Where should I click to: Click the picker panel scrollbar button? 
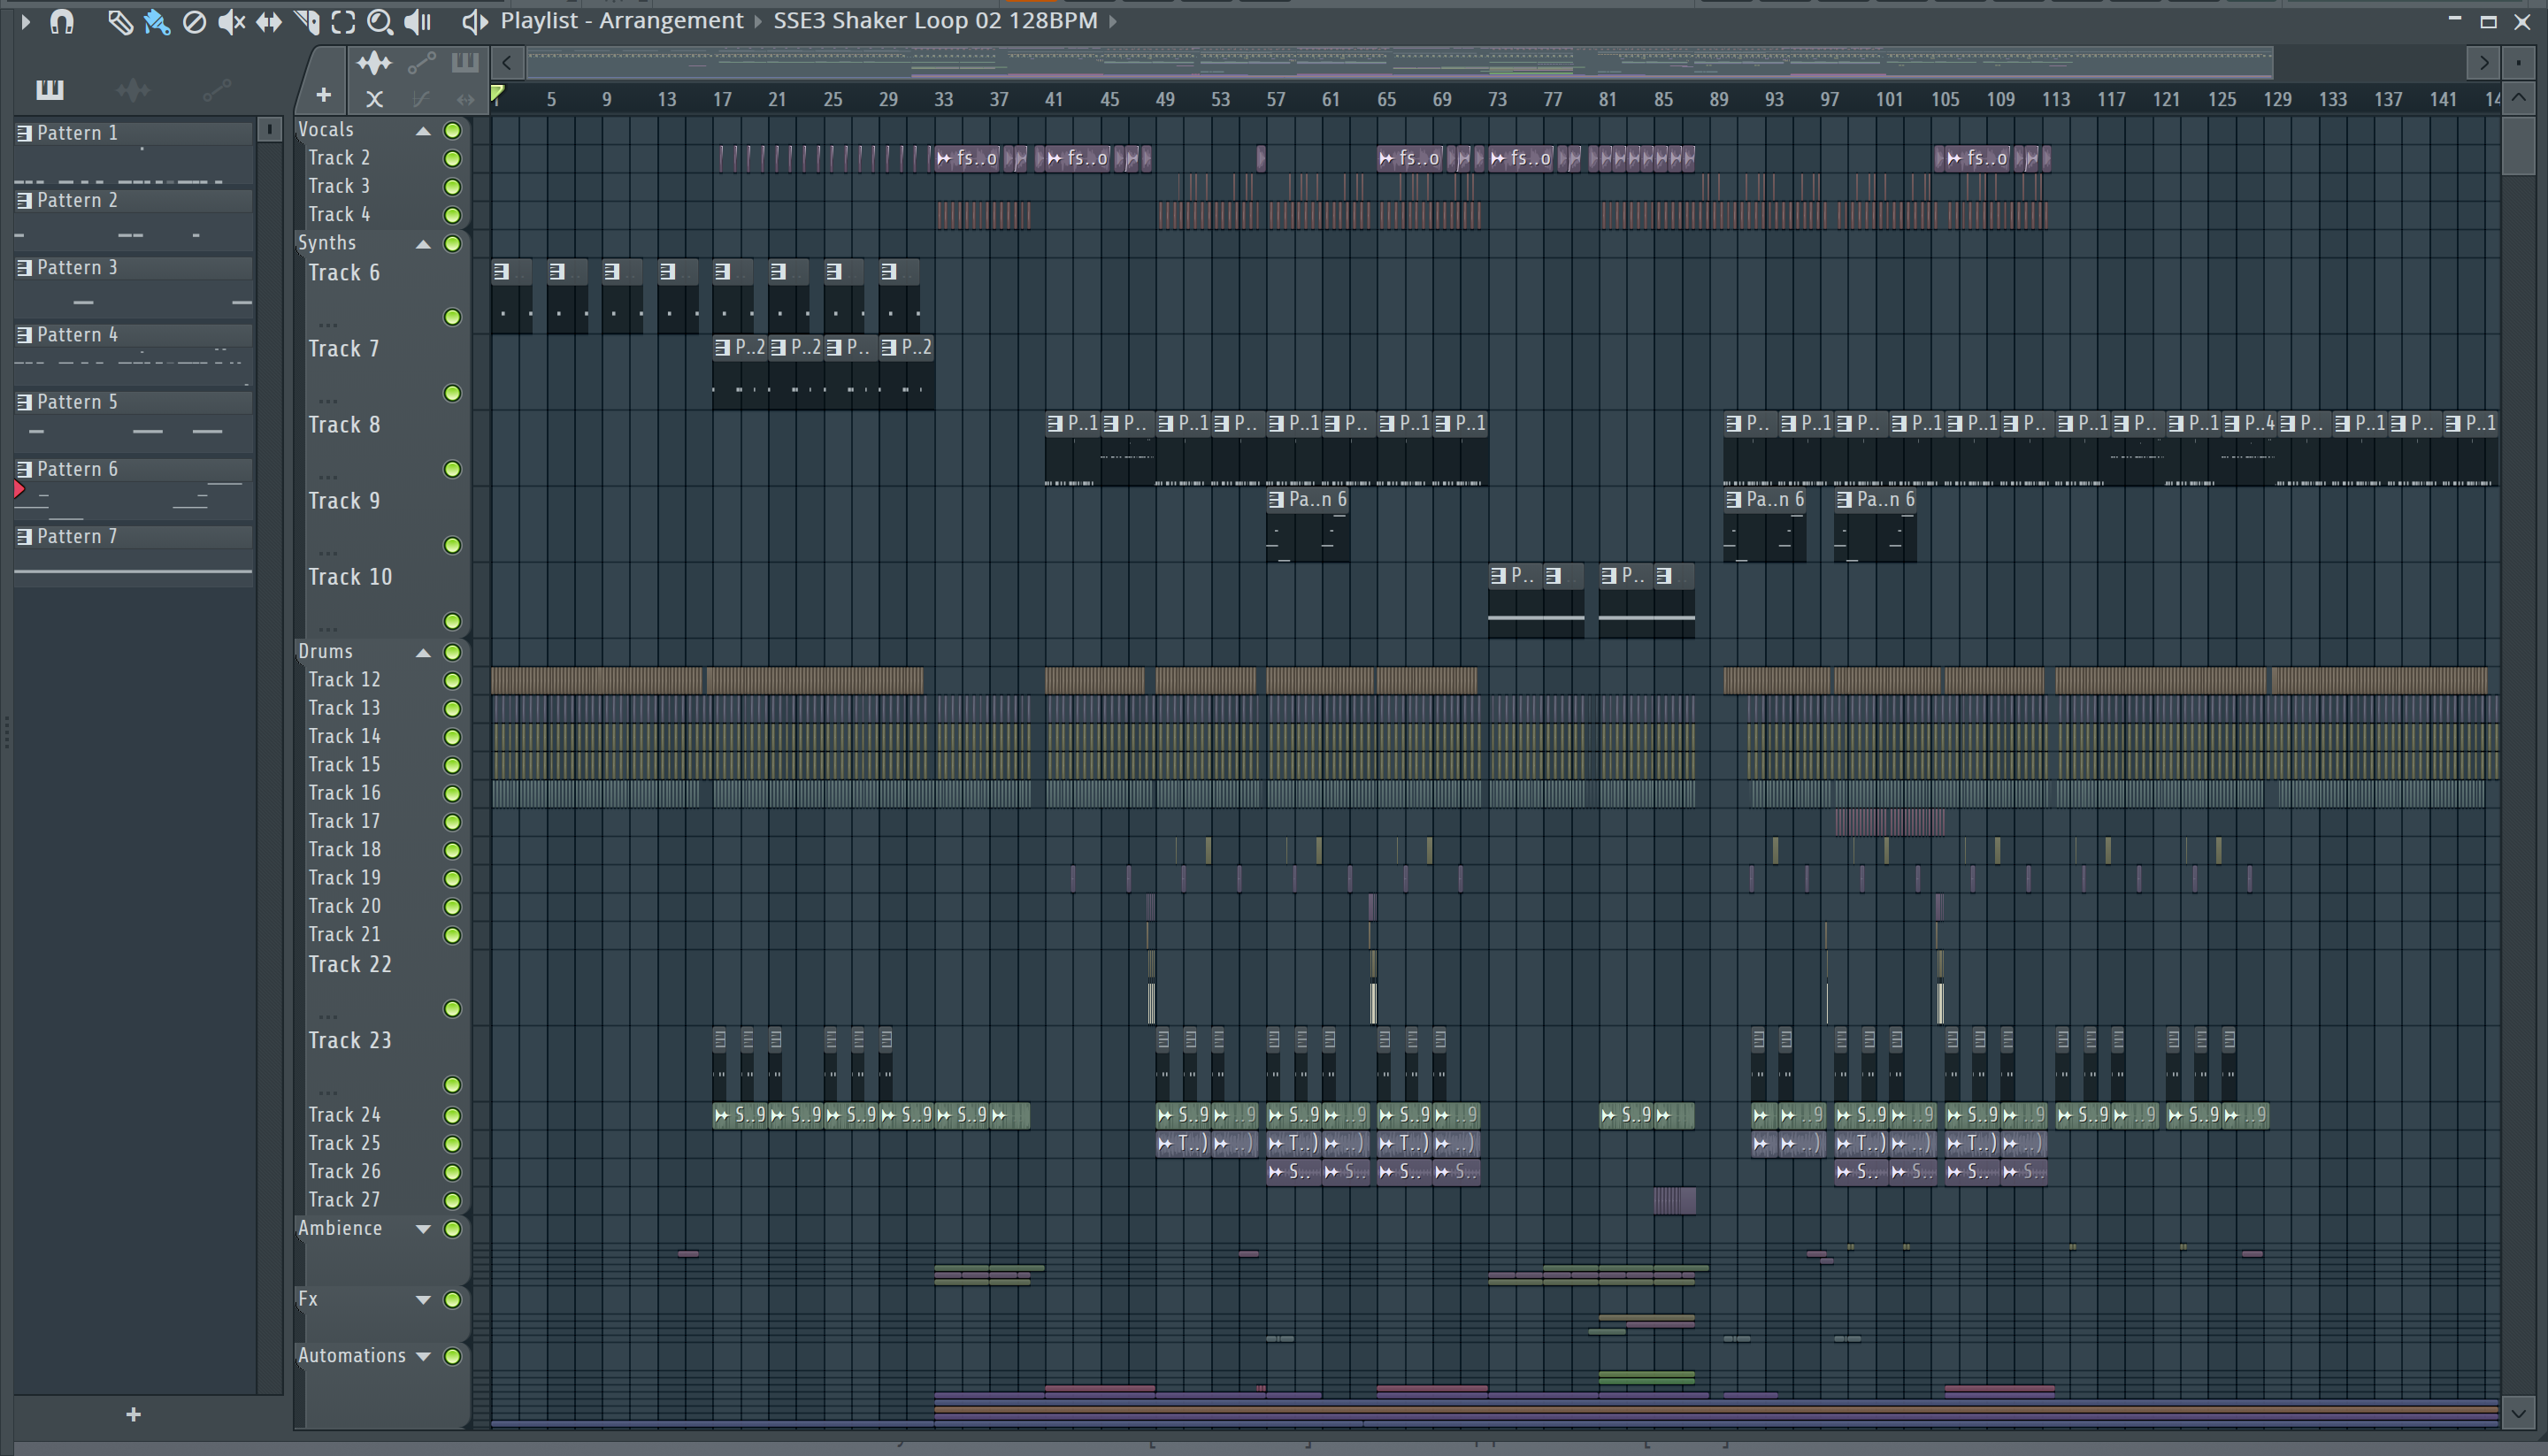[269, 130]
